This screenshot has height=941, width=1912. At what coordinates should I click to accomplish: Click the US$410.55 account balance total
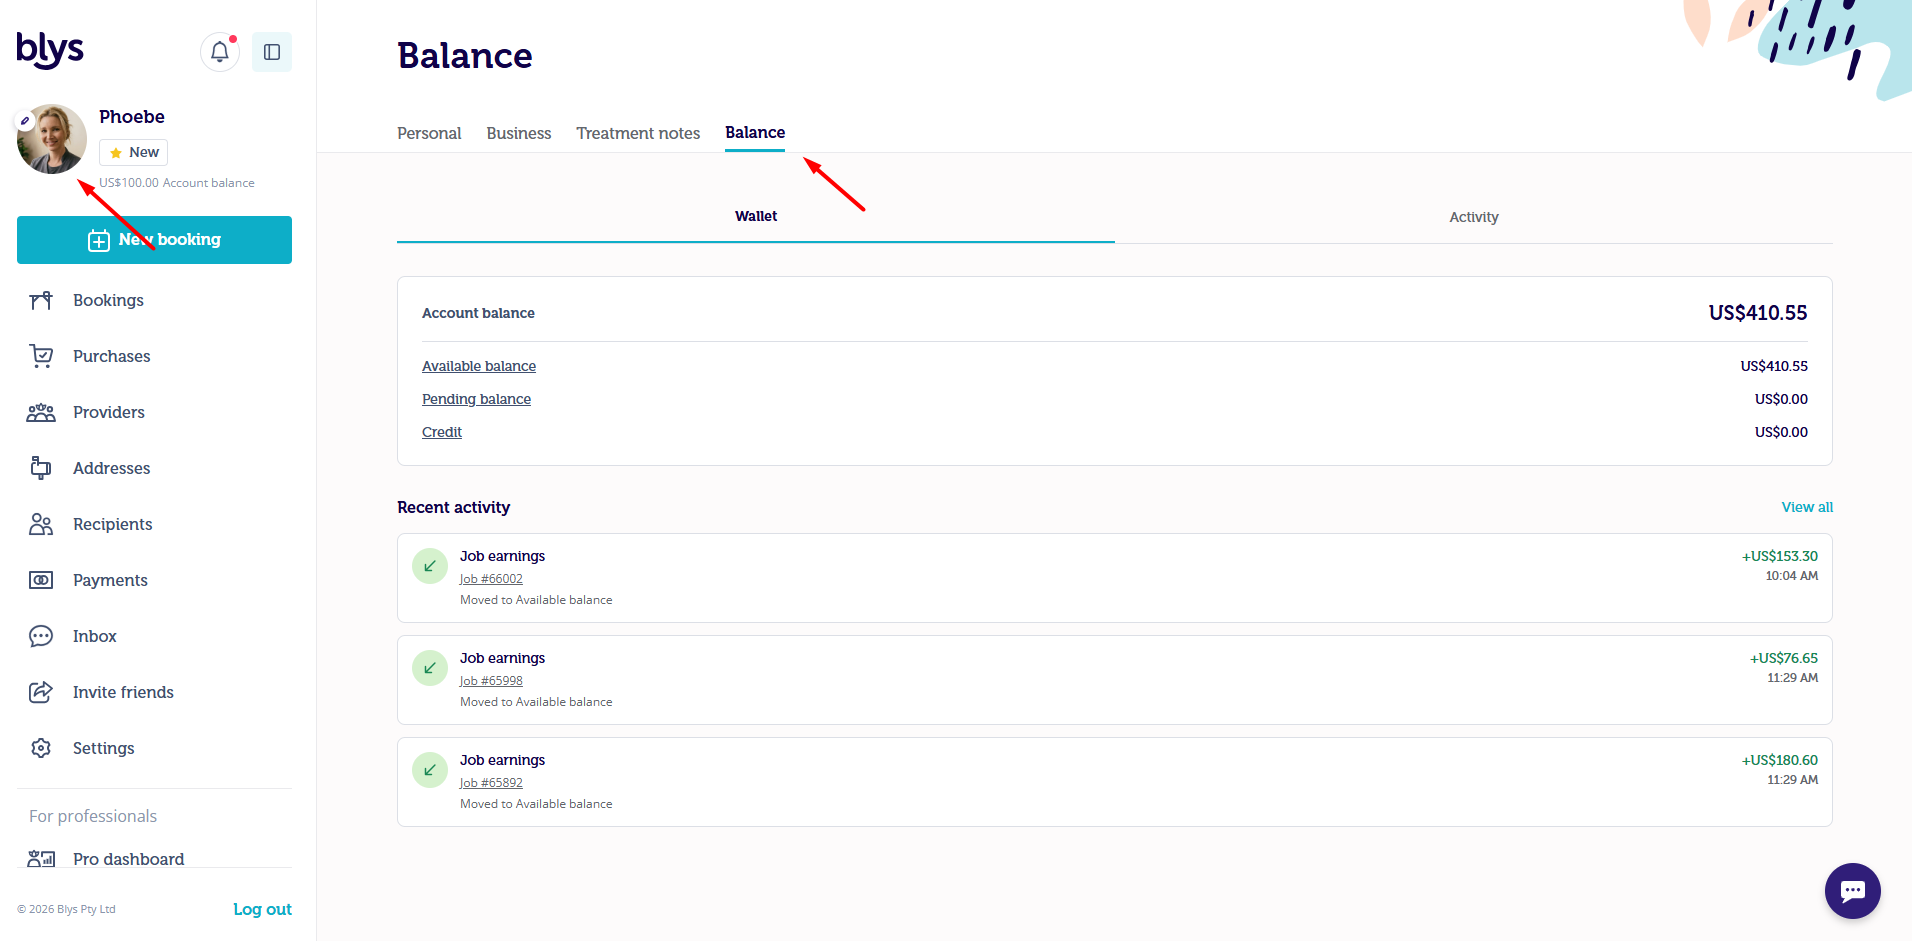[x=1758, y=313]
